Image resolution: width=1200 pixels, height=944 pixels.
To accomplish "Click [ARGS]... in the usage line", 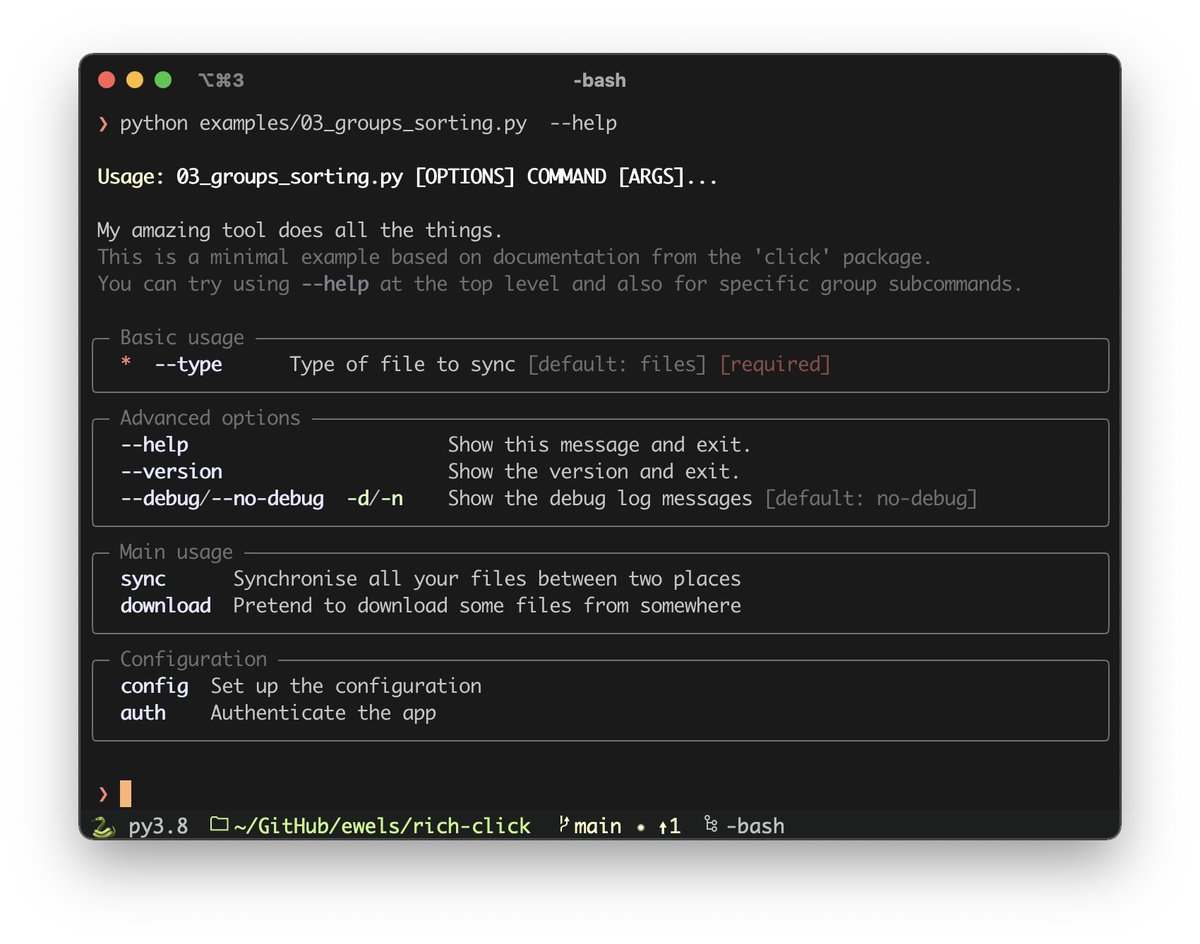I will (668, 177).
